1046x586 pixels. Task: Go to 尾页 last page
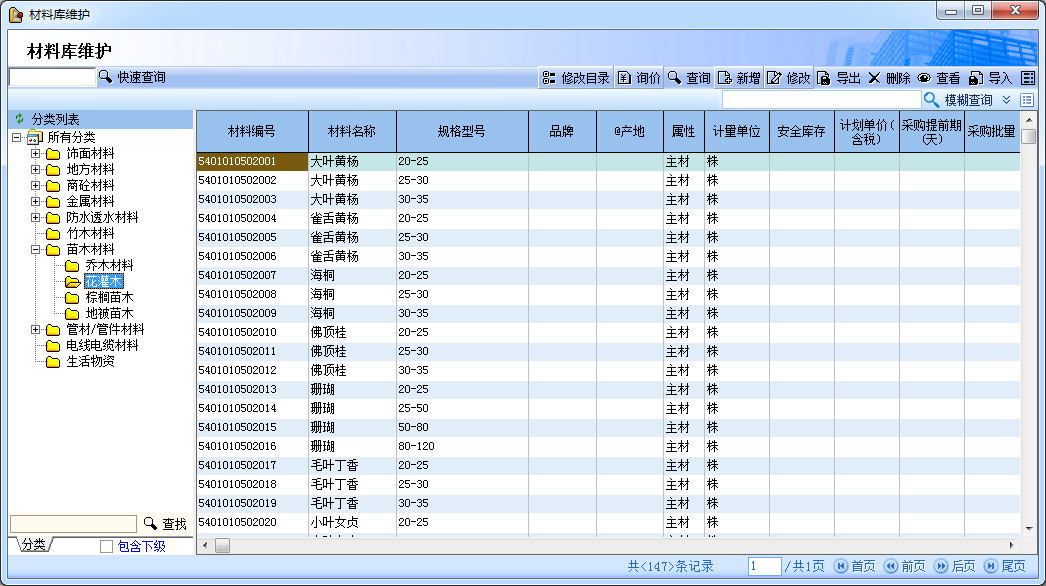coord(1005,566)
